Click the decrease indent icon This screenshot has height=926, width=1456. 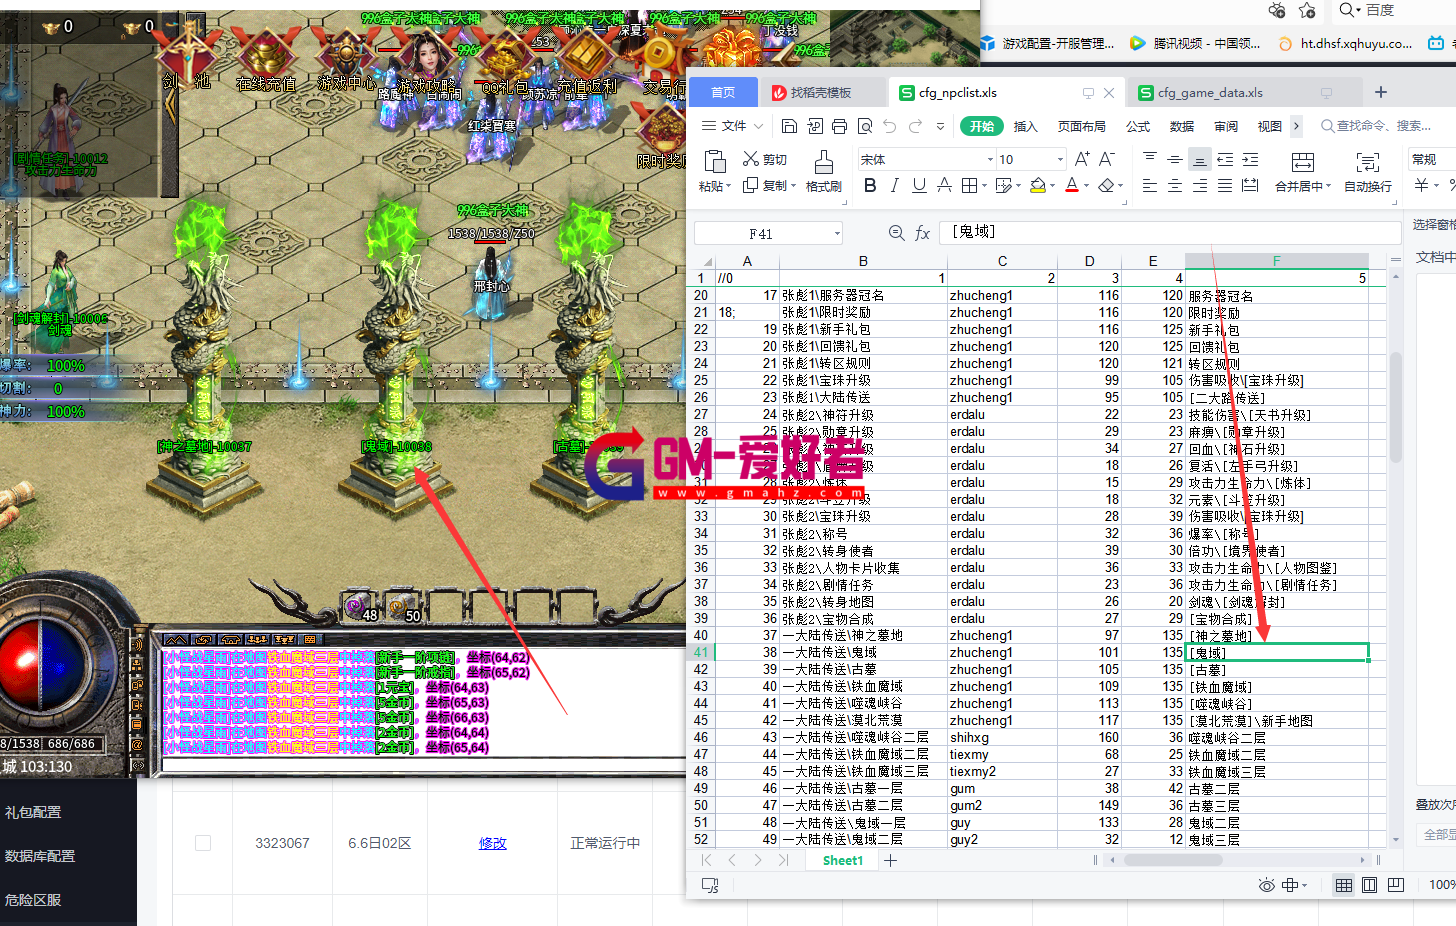pyautogui.click(x=1225, y=159)
